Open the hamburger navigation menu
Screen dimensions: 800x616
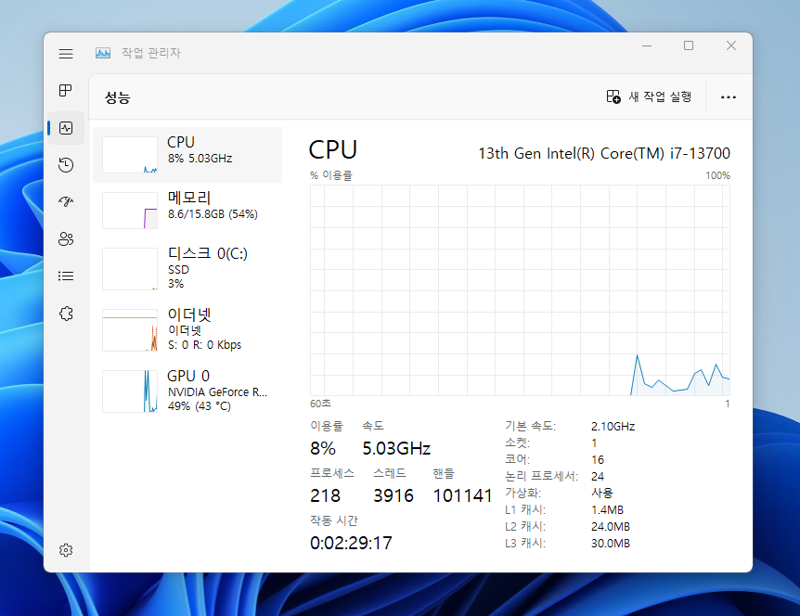(66, 54)
